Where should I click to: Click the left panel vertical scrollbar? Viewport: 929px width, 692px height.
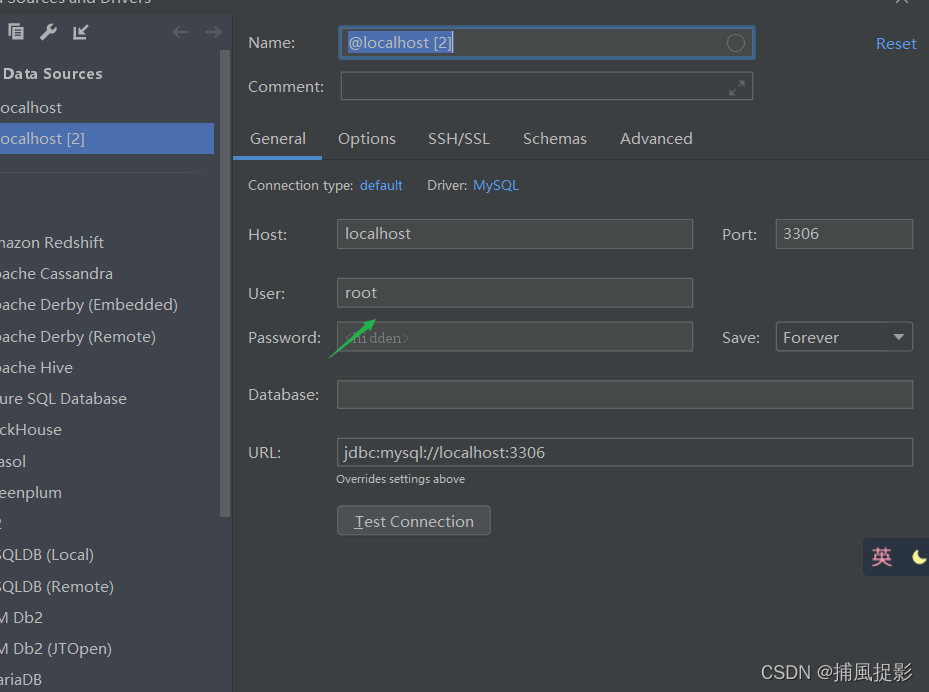click(225, 283)
